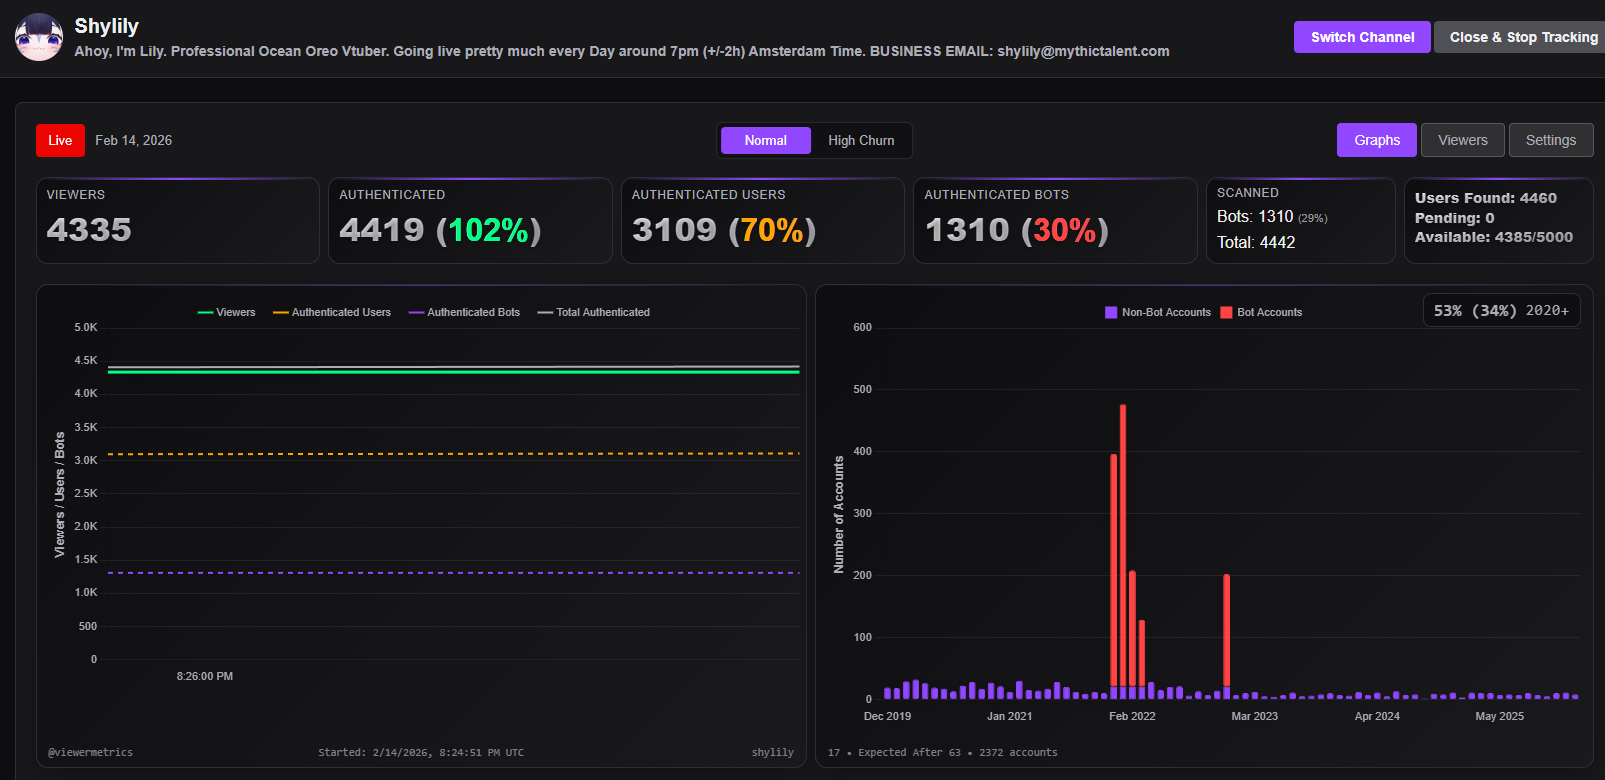Open the Settings tab
The width and height of the screenshot is (1605, 780).
point(1550,140)
